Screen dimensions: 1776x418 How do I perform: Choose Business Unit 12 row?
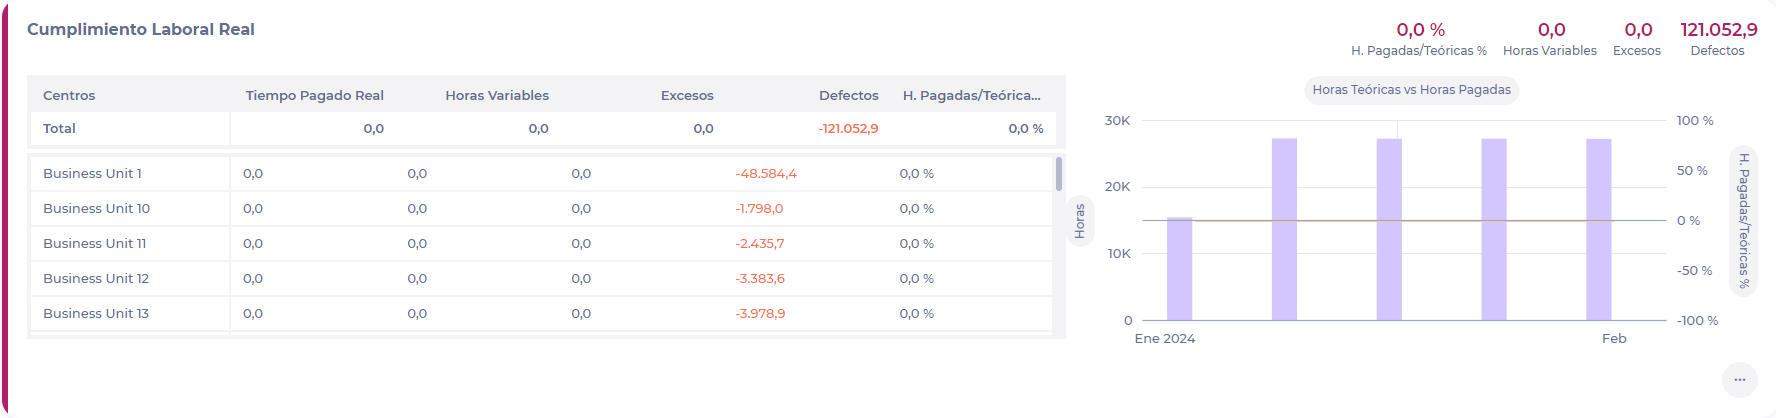96,279
